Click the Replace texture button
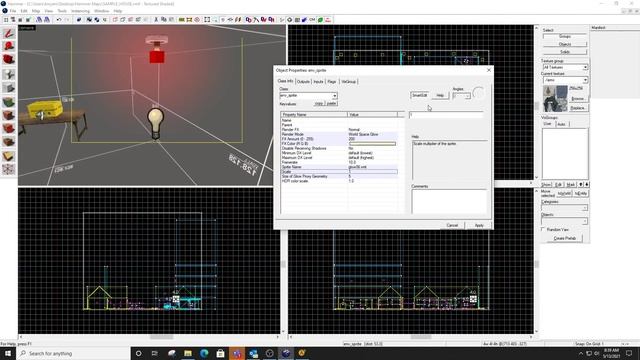Screen dimensions: 640x360 [577, 108]
